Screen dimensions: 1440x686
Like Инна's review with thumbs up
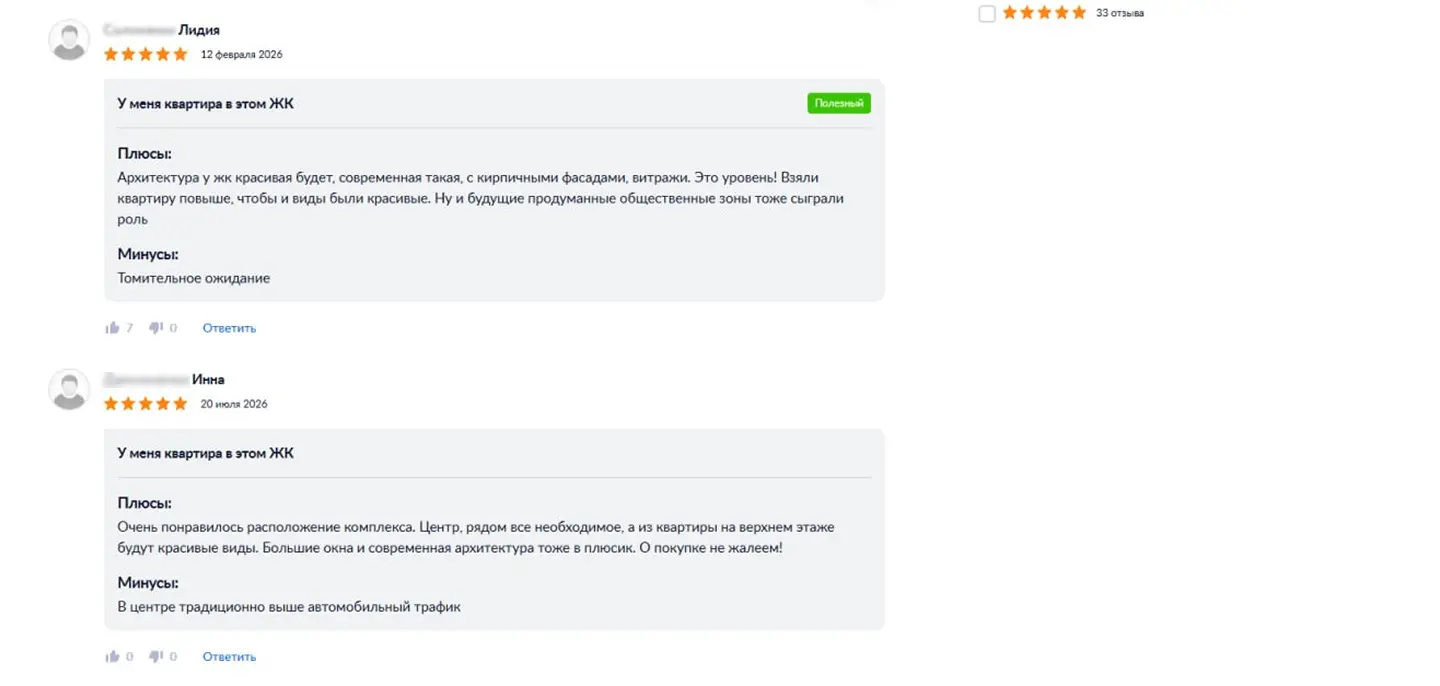tap(113, 657)
